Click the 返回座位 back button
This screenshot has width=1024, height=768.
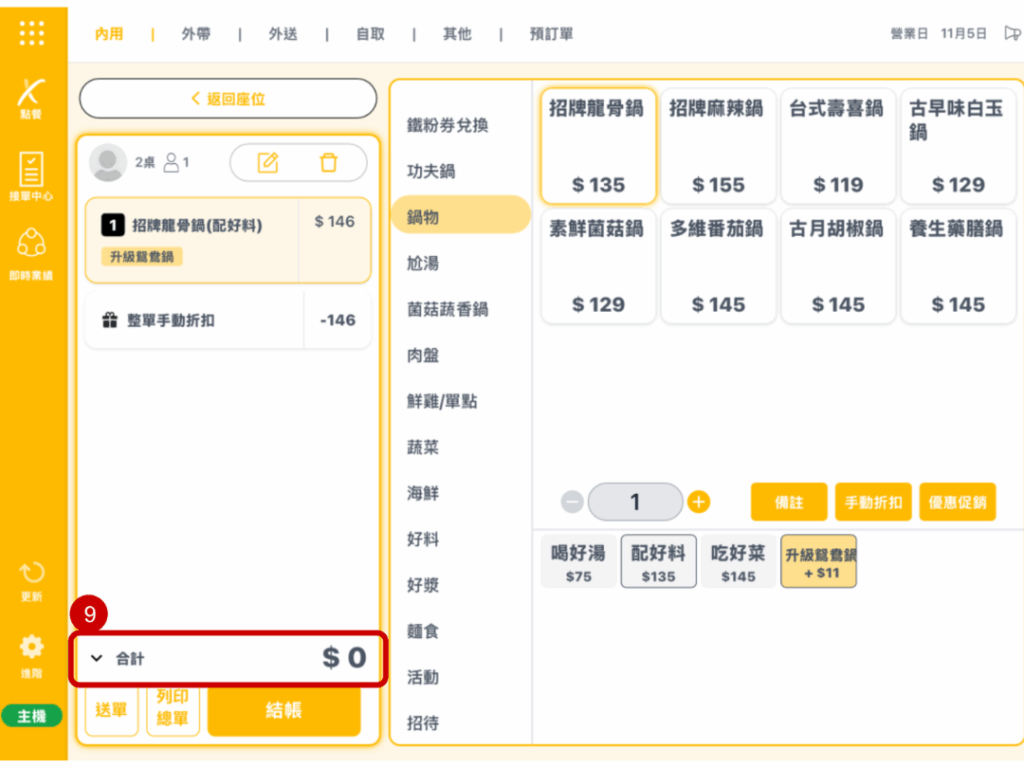coord(228,99)
